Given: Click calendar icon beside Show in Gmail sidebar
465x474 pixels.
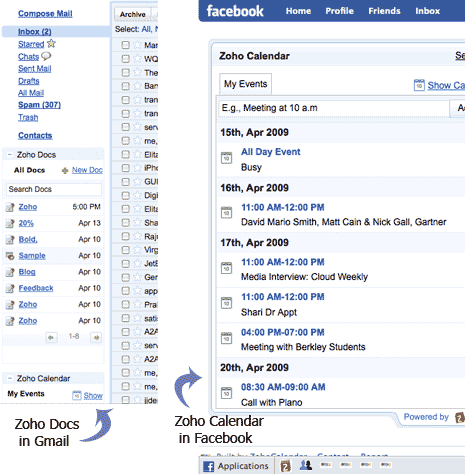Looking at the screenshot, I should pyautogui.click(x=77, y=395).
